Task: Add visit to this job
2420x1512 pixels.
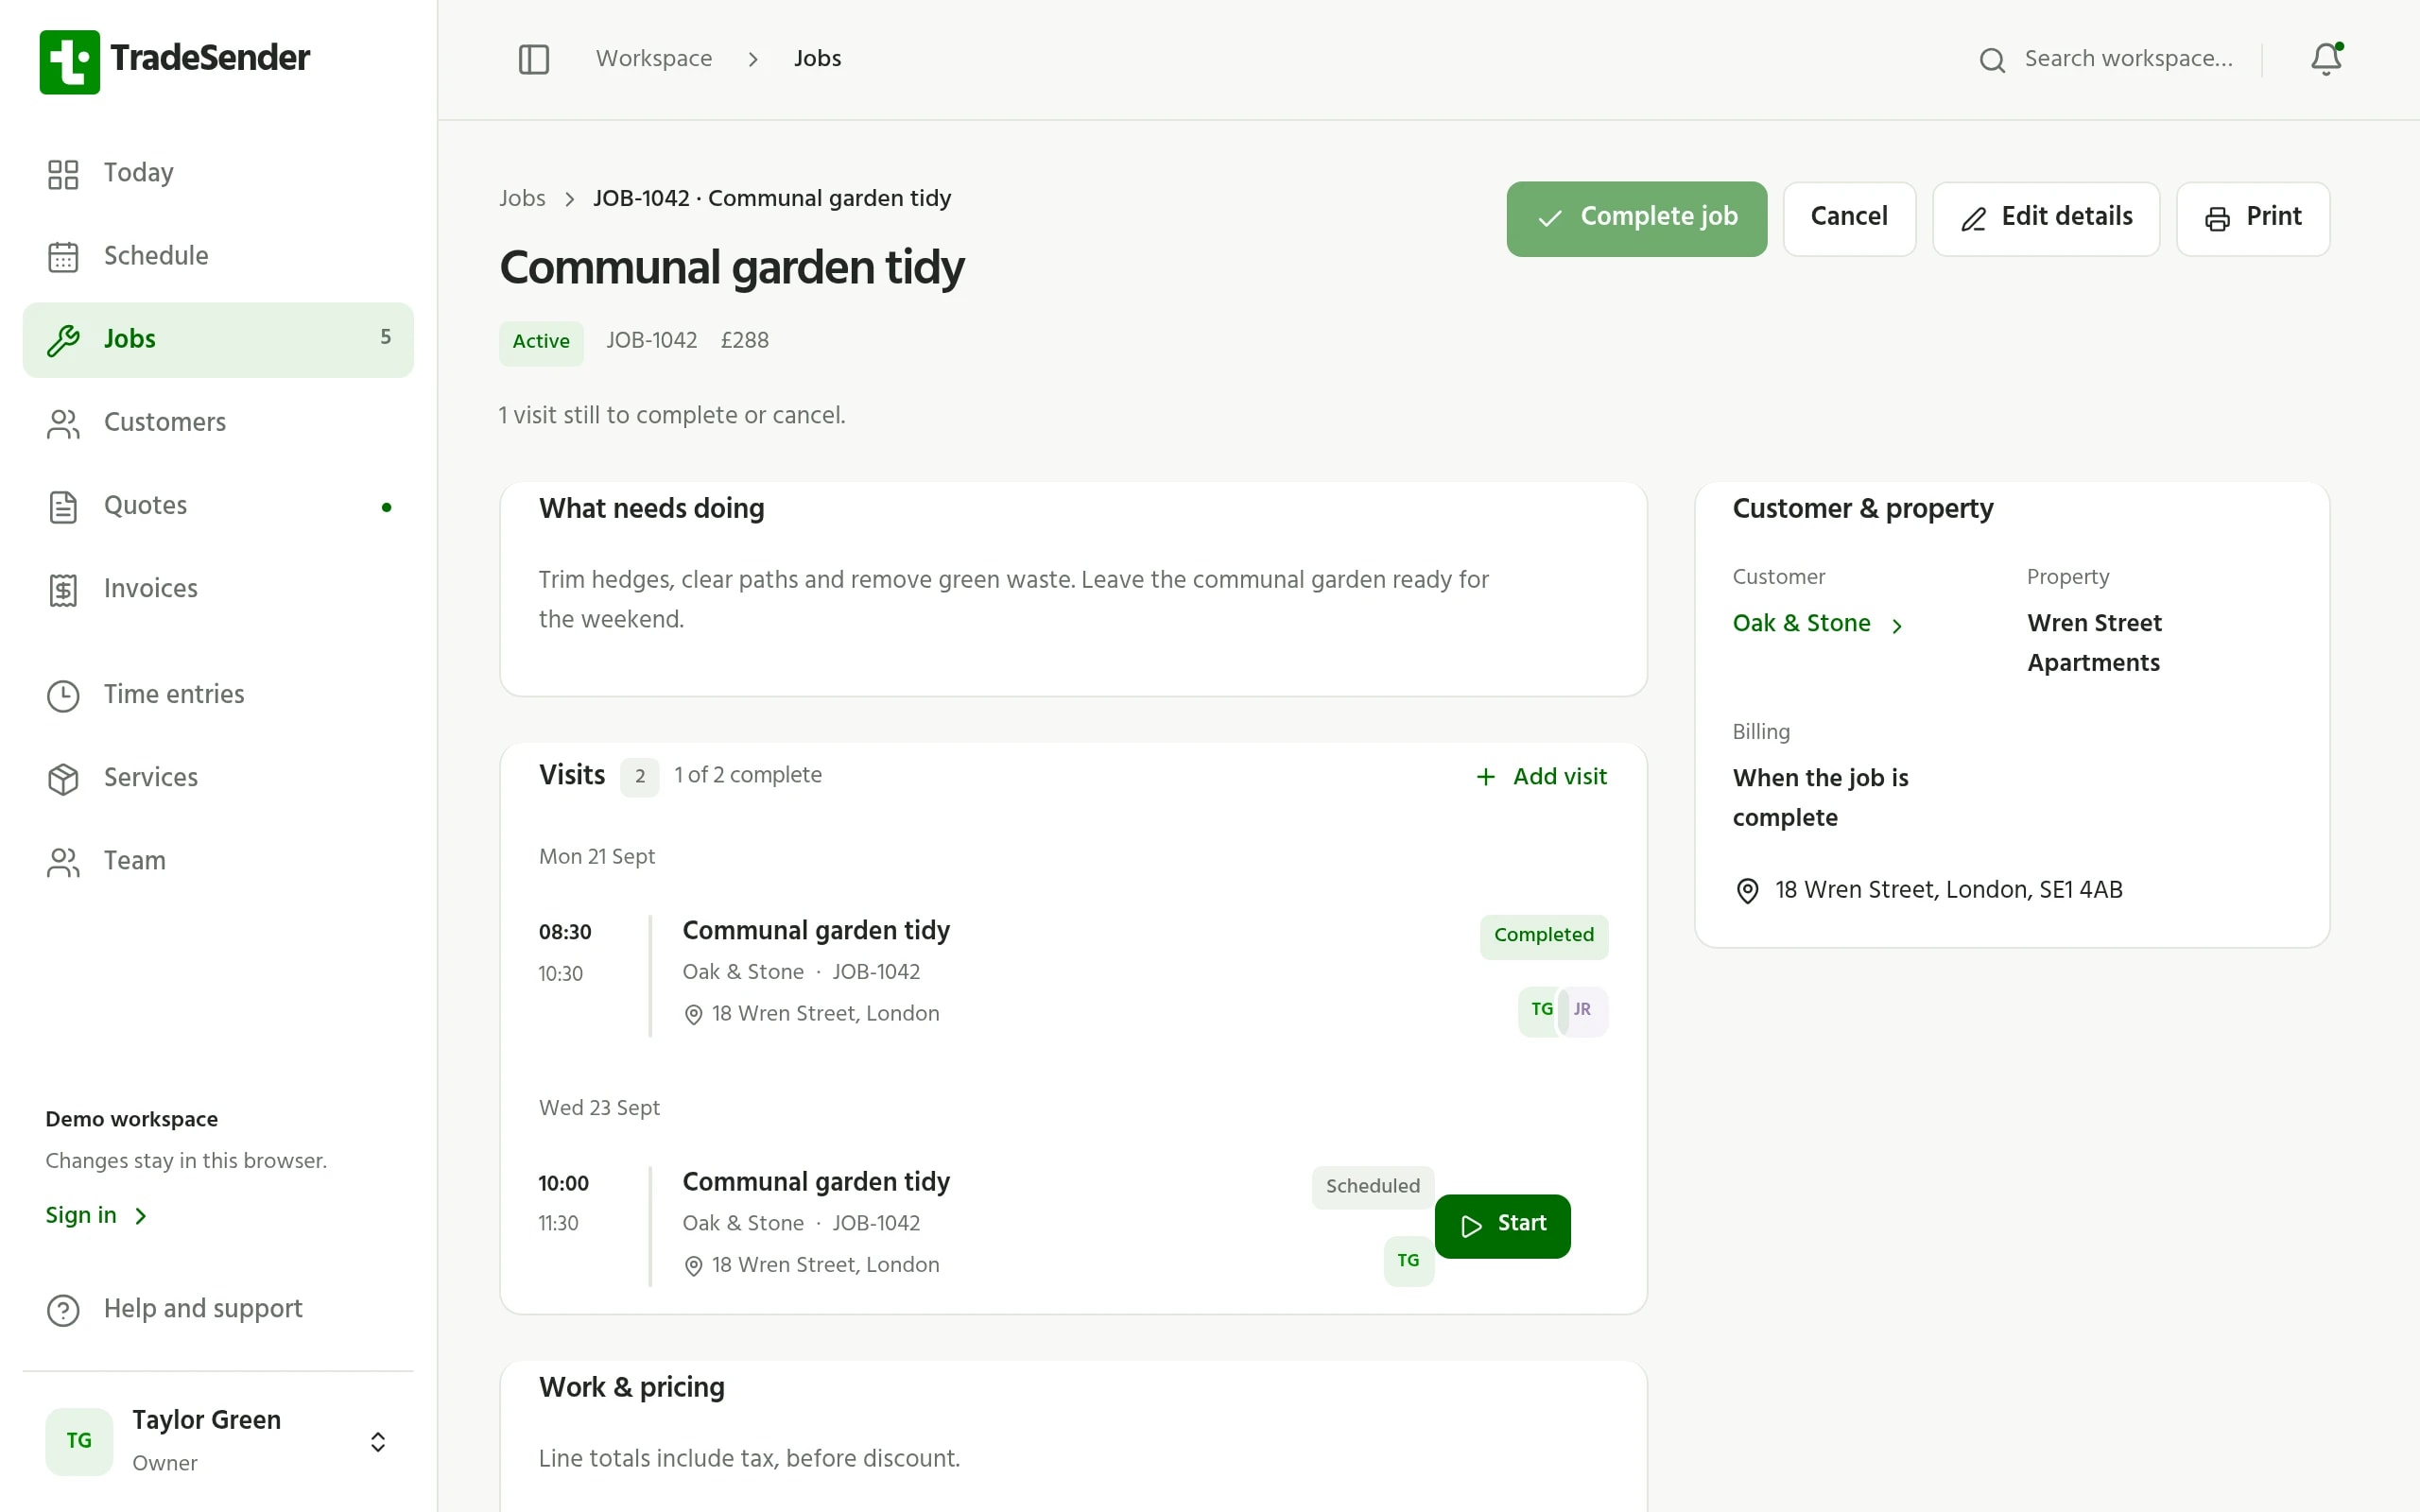Action: tap(1541, 777)
